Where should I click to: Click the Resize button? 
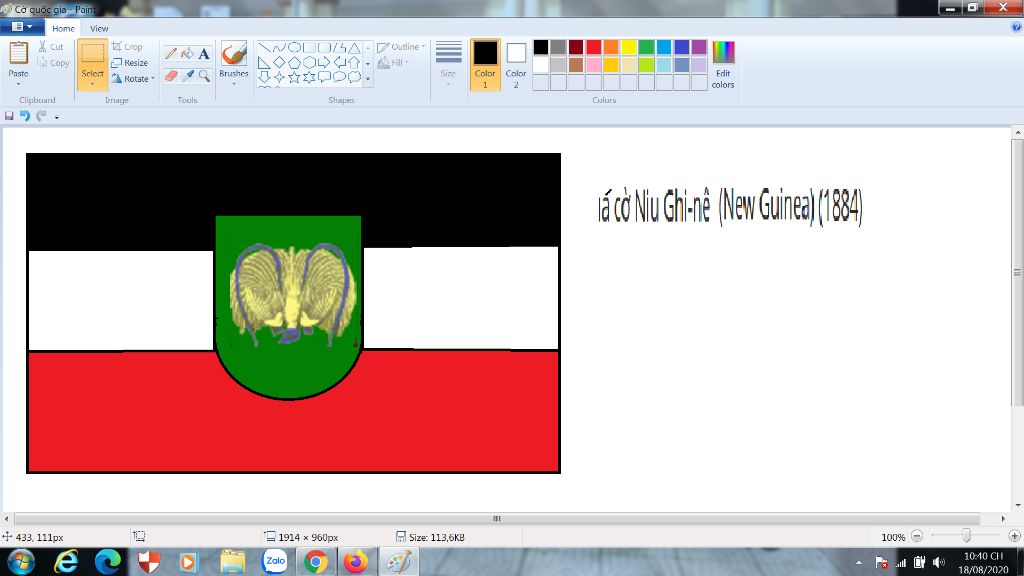pos(130,63)
